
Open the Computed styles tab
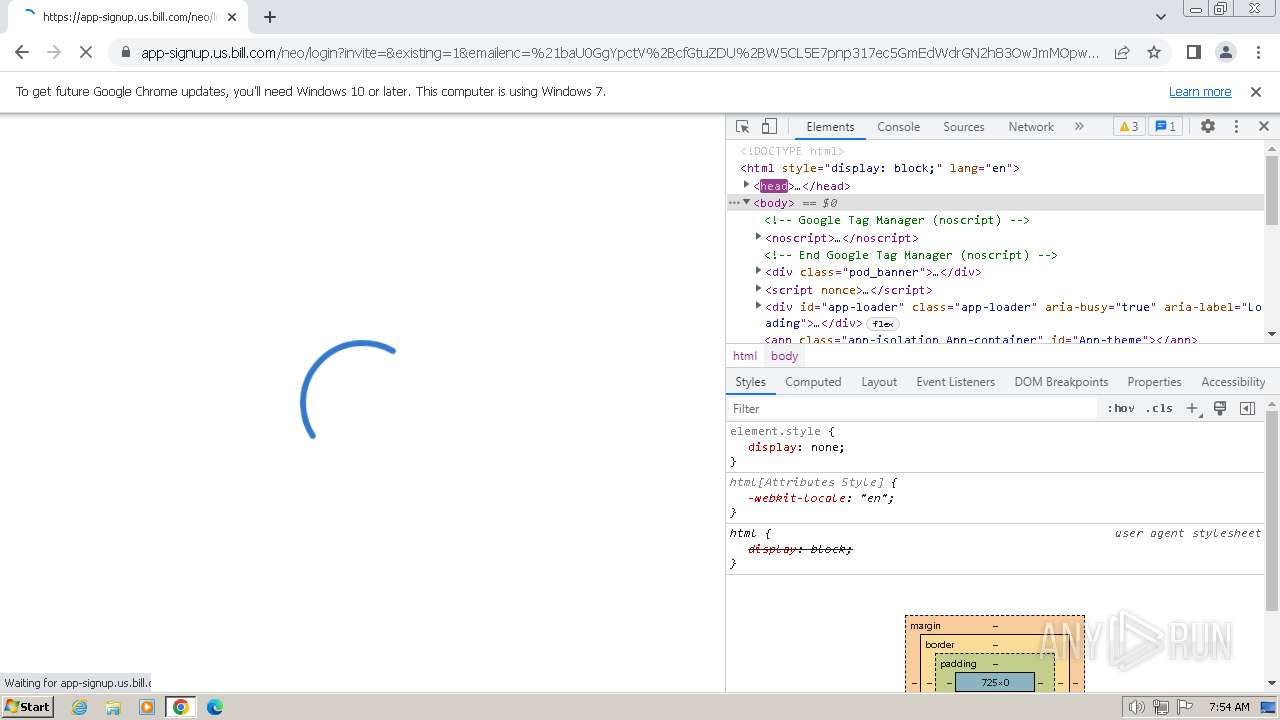tap(813, 382)
